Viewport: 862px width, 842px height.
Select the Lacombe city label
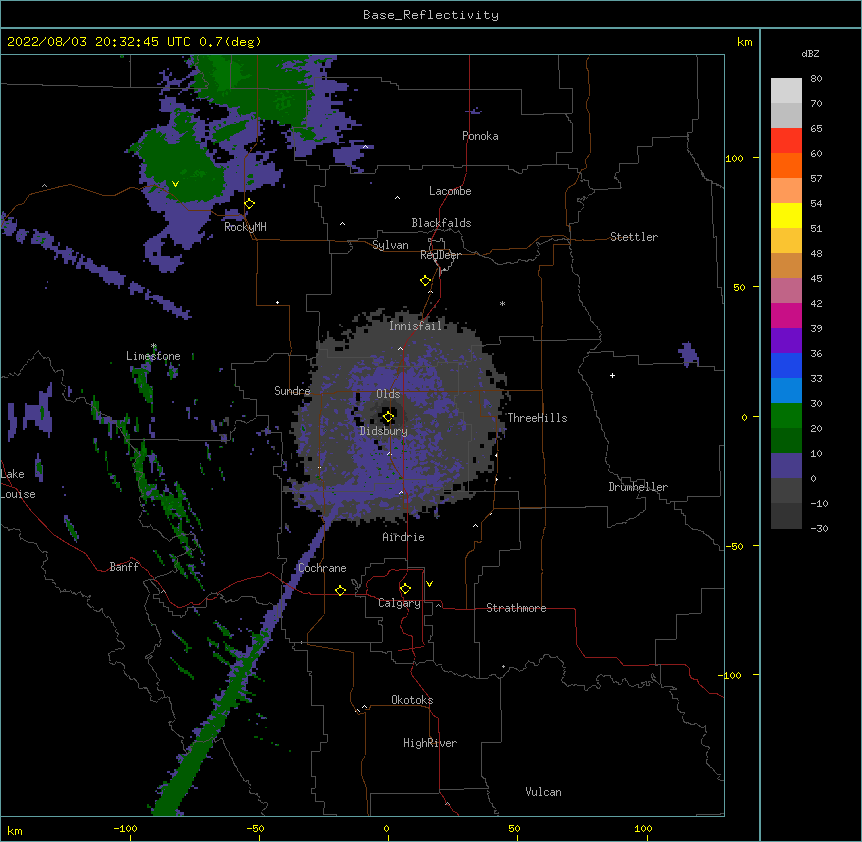(x=450, y=191)
